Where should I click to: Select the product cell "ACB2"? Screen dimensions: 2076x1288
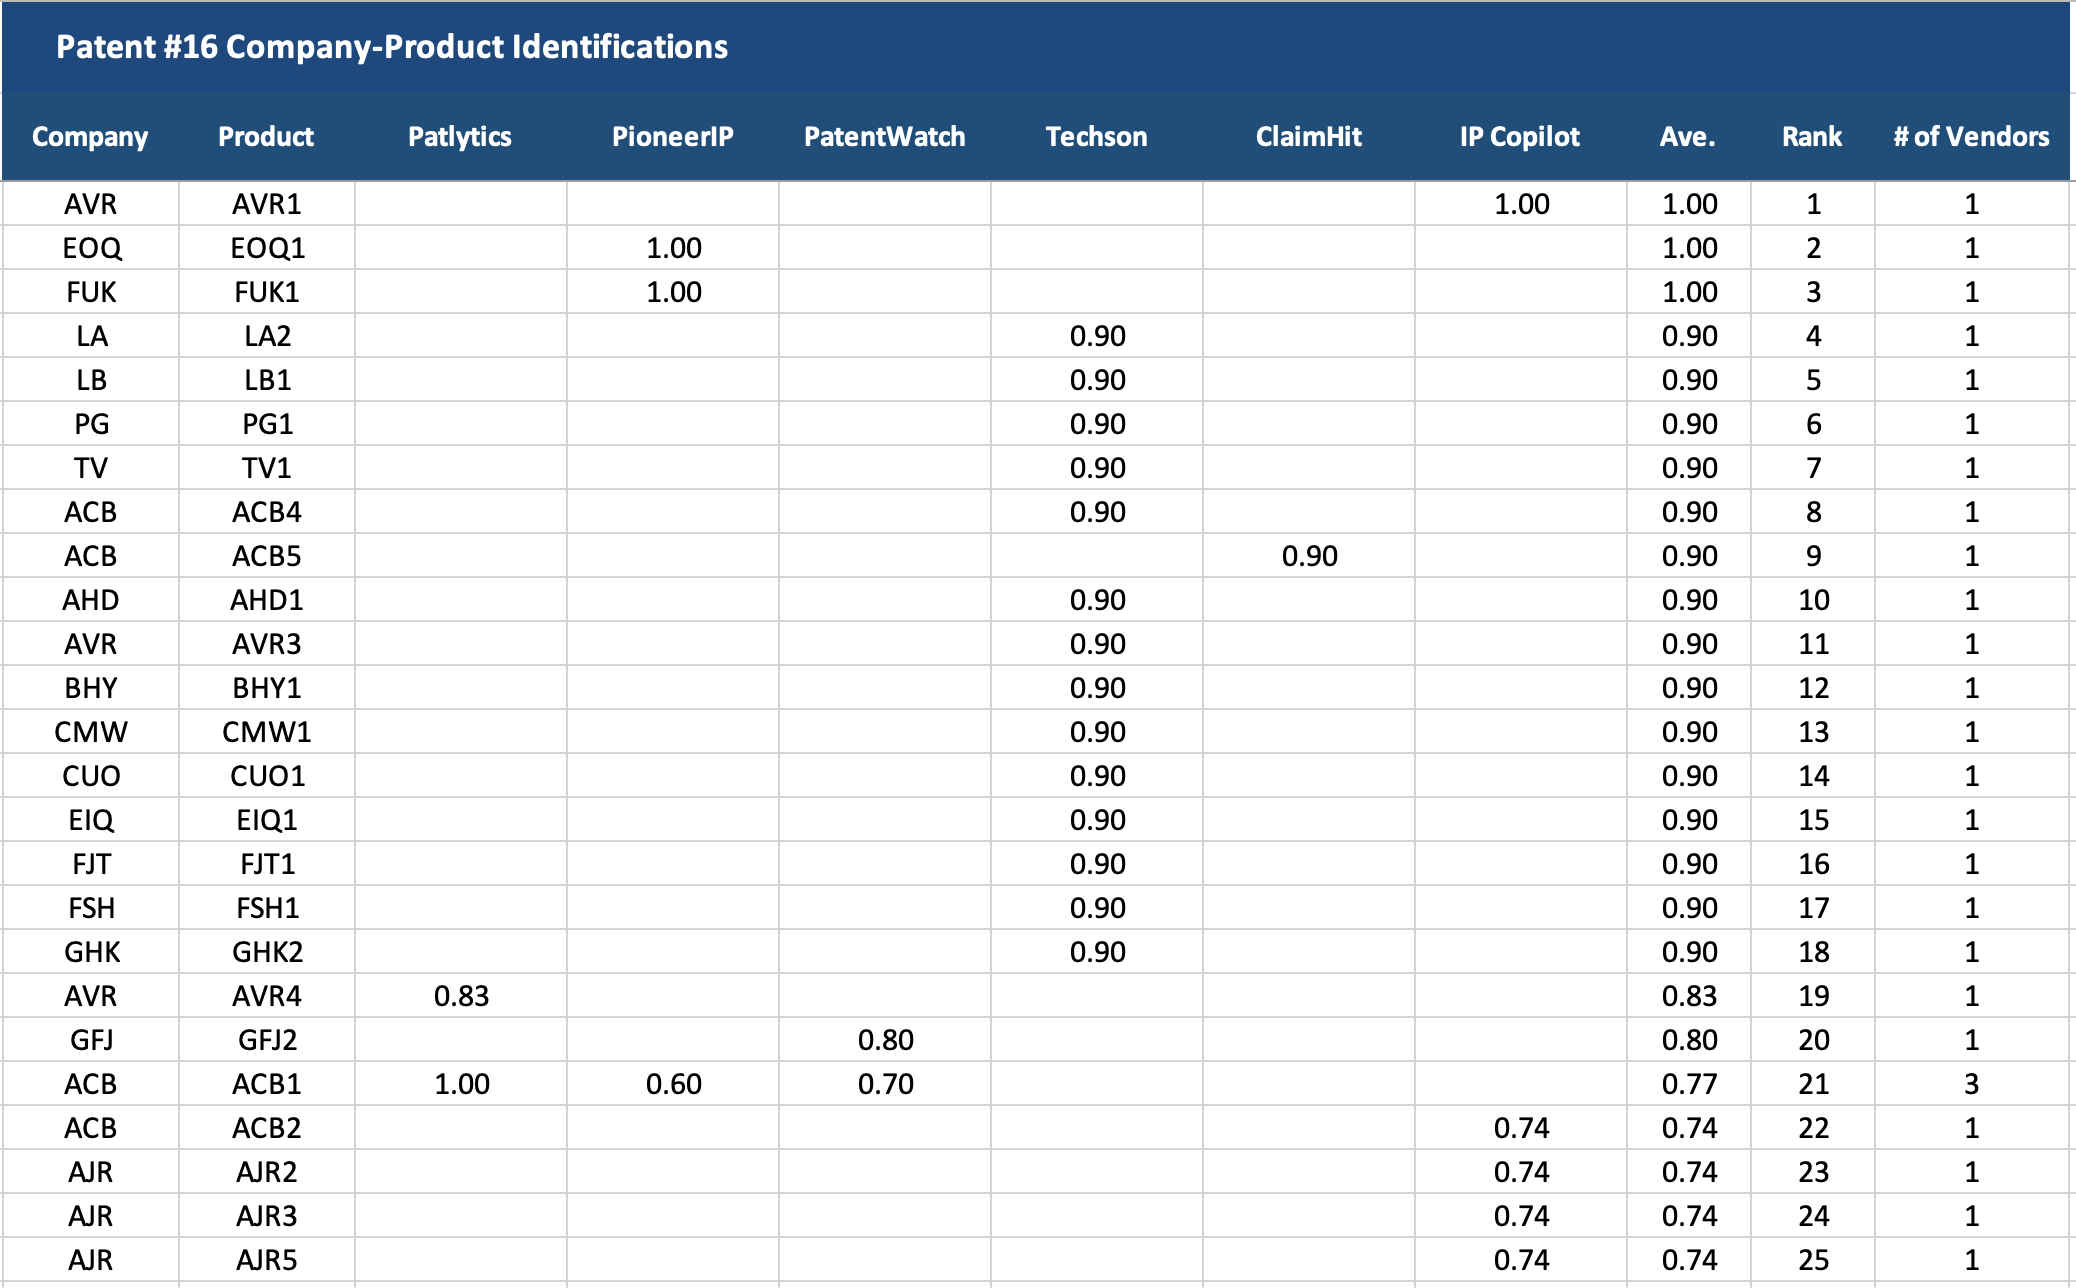[x=267, y=1128]
